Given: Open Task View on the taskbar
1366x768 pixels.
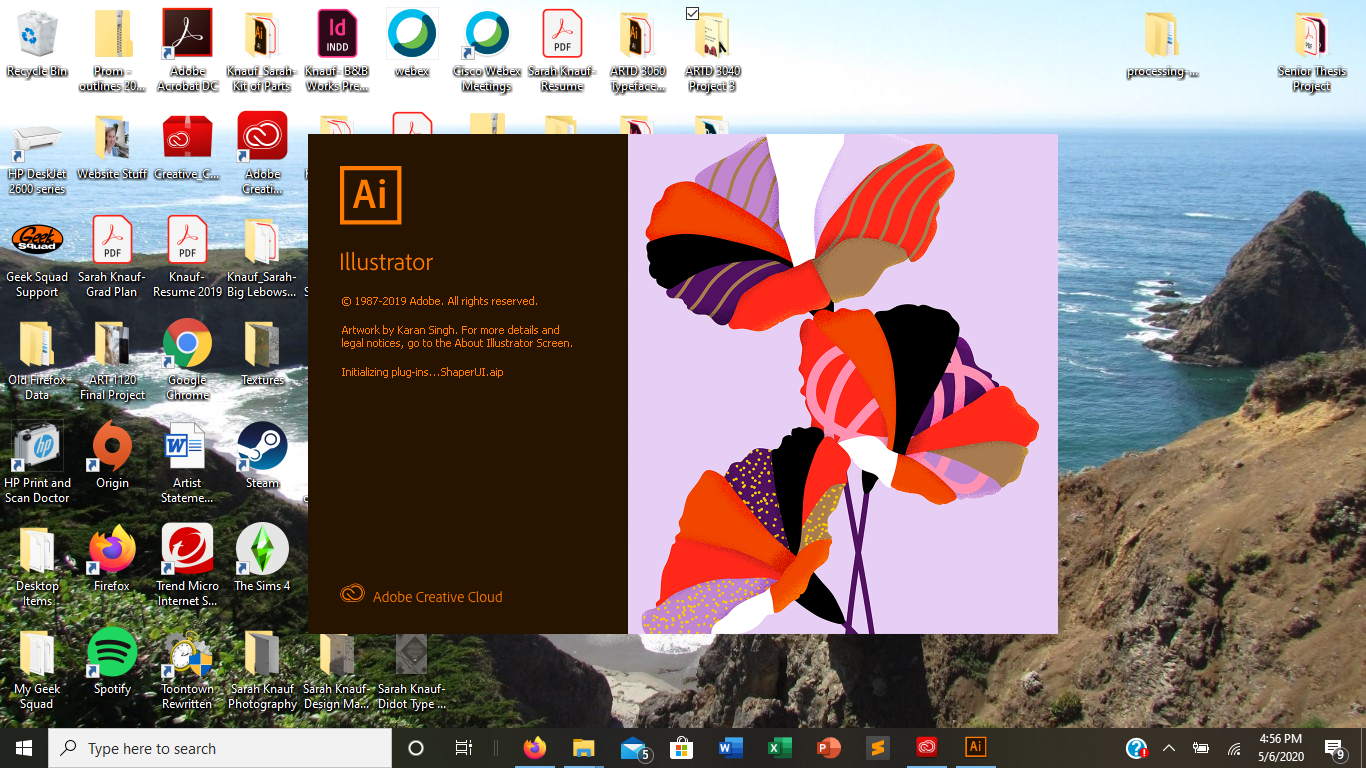Looking at the screenshot, I should [x=463, y=747].
